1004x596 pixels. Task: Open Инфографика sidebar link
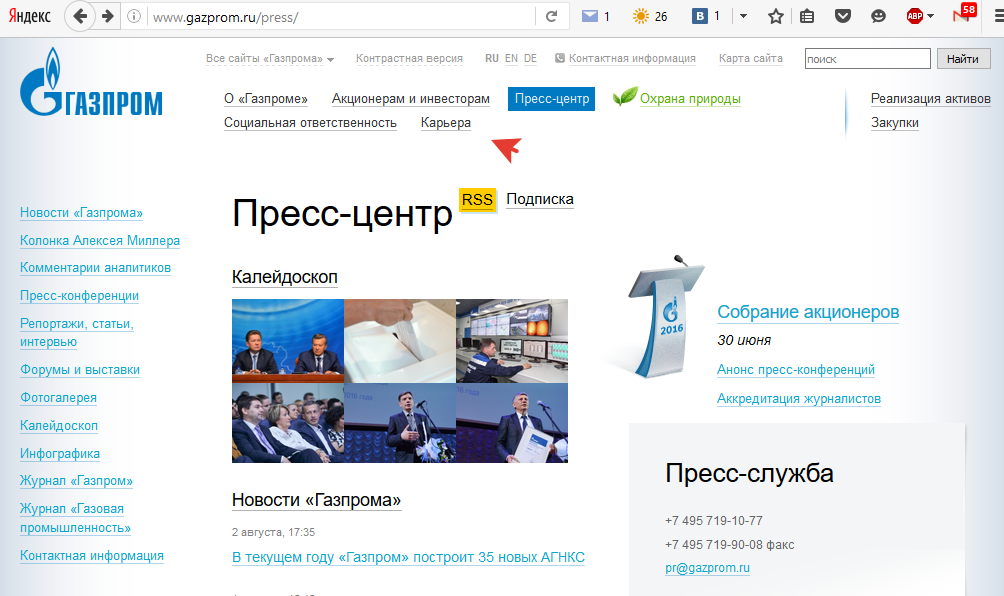point(60,453)
